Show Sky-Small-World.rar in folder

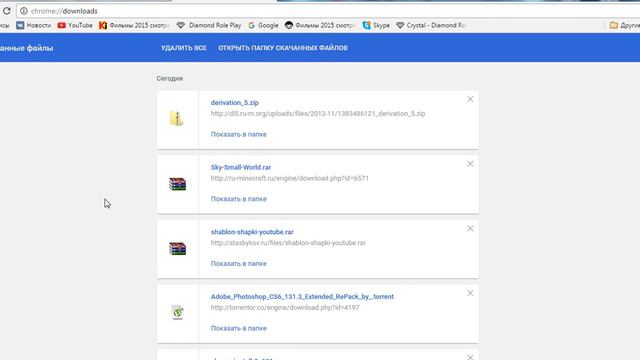coord(239,199)
